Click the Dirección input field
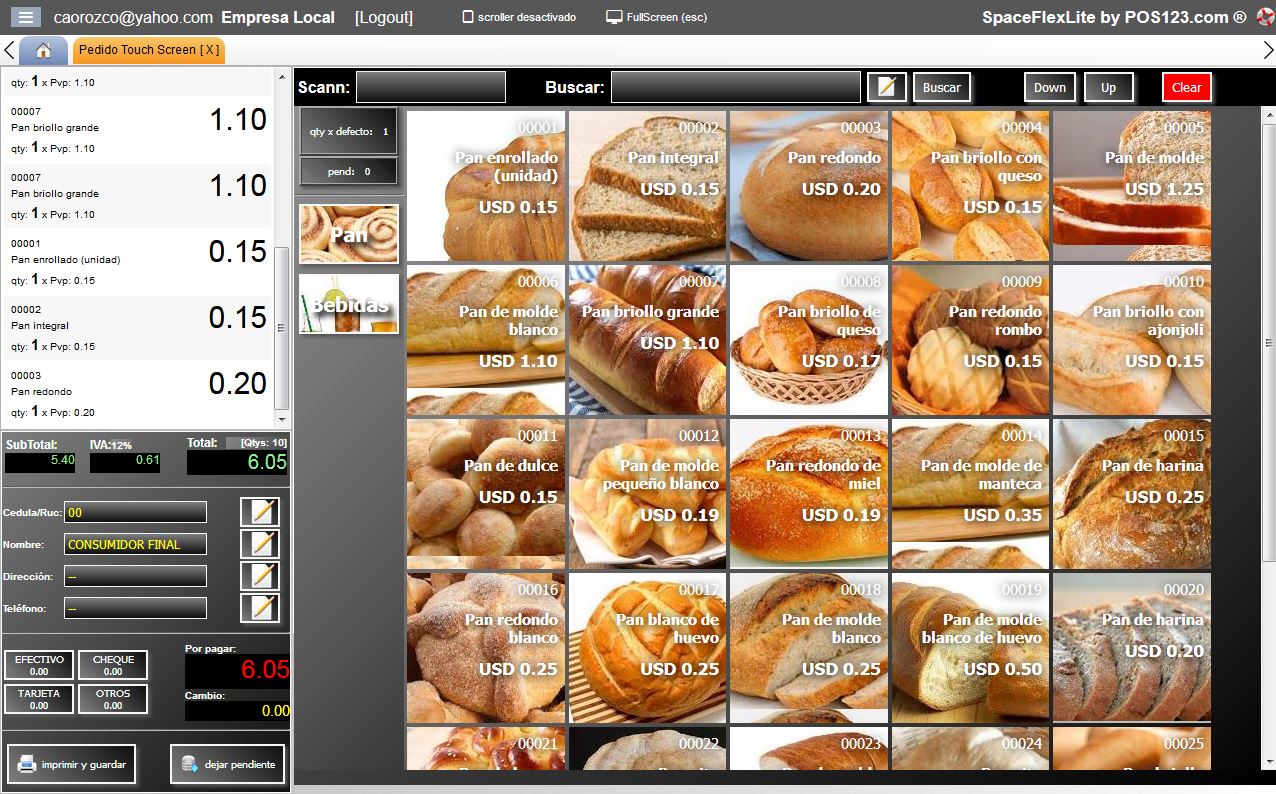This screenshot has height=794, width=1276. [135, 576]
